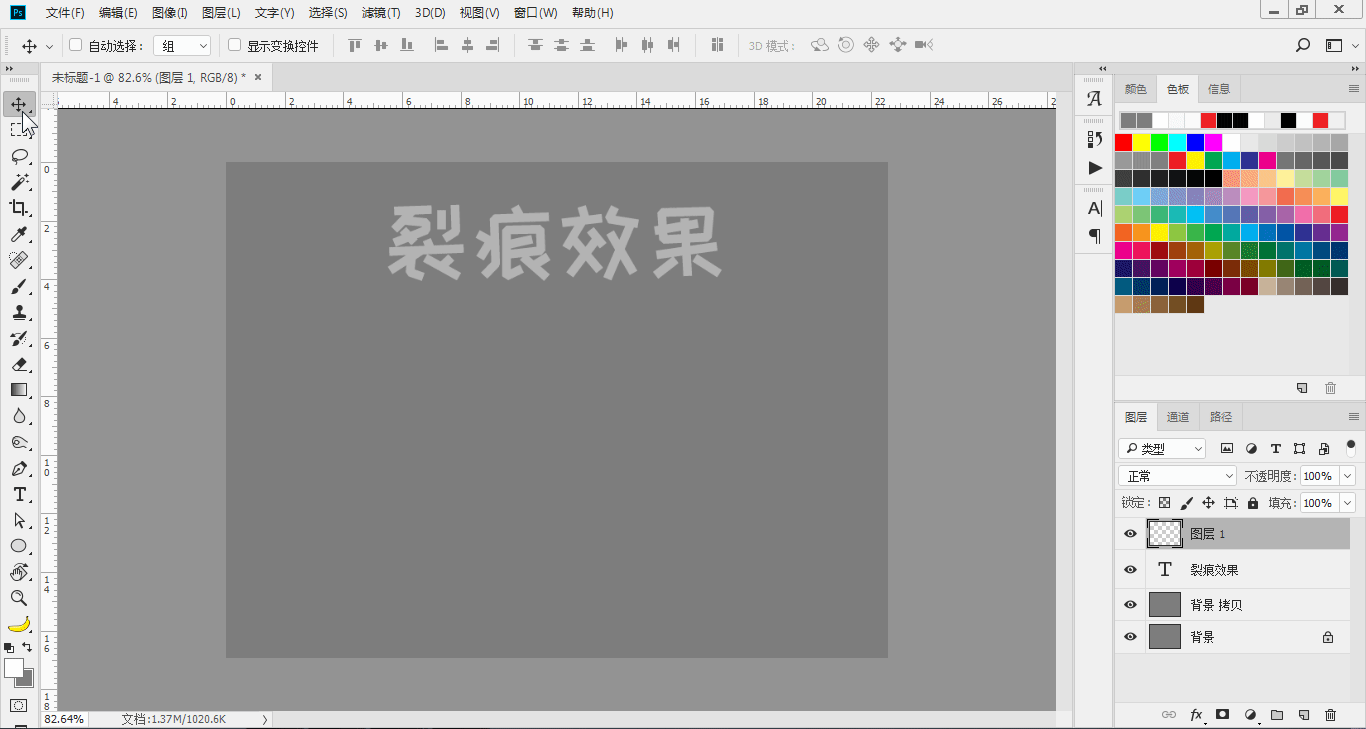Image resolution: width=1366 pixels, height=729 pixels.
Task: Toggle visibility of locked 背景 layer
Action: [x=1130, y=637]
